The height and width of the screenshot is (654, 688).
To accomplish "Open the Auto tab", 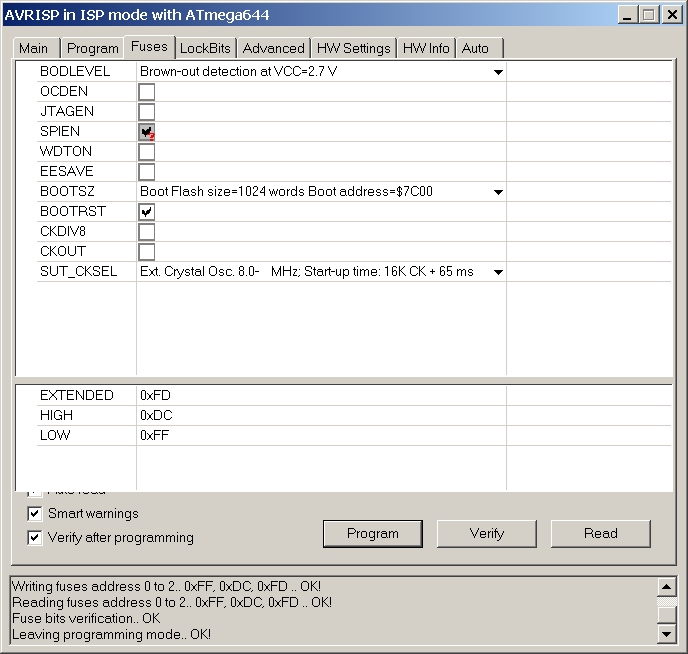I will pyautogui.click(x=479, y=48).
